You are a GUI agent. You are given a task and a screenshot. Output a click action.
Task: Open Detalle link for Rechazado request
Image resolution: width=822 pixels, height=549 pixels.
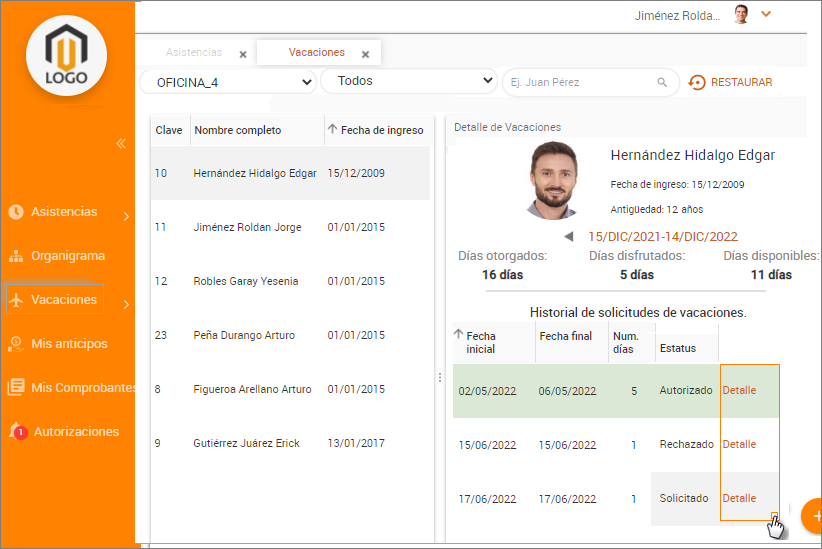tap(739, 444)
